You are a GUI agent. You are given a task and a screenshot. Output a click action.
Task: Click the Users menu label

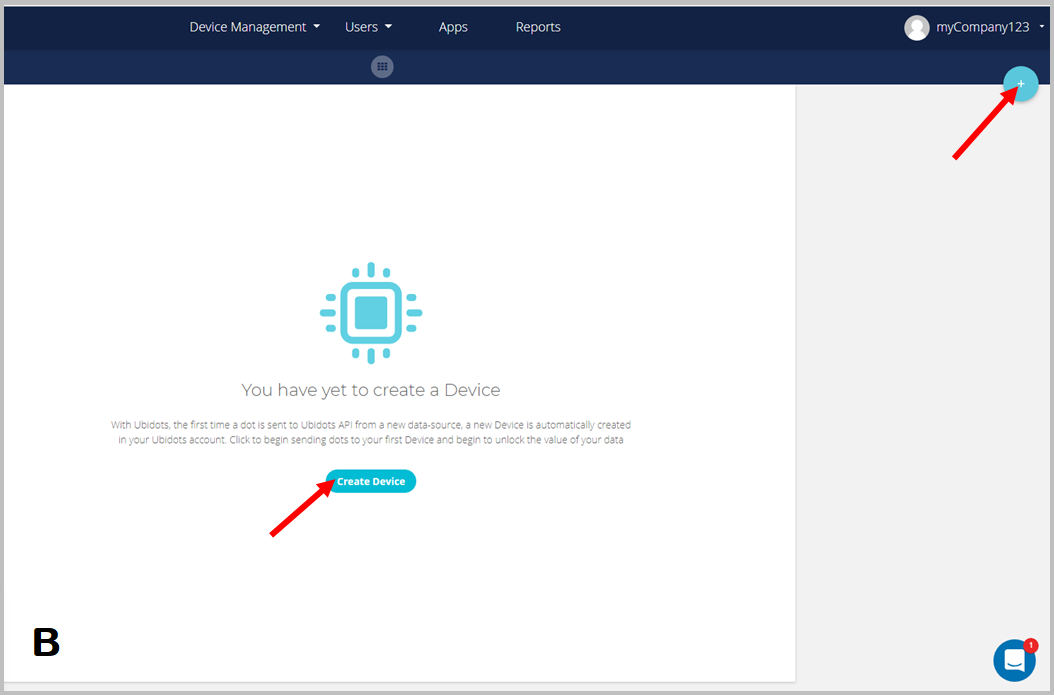pyautogui.click(x=361, y=27)
